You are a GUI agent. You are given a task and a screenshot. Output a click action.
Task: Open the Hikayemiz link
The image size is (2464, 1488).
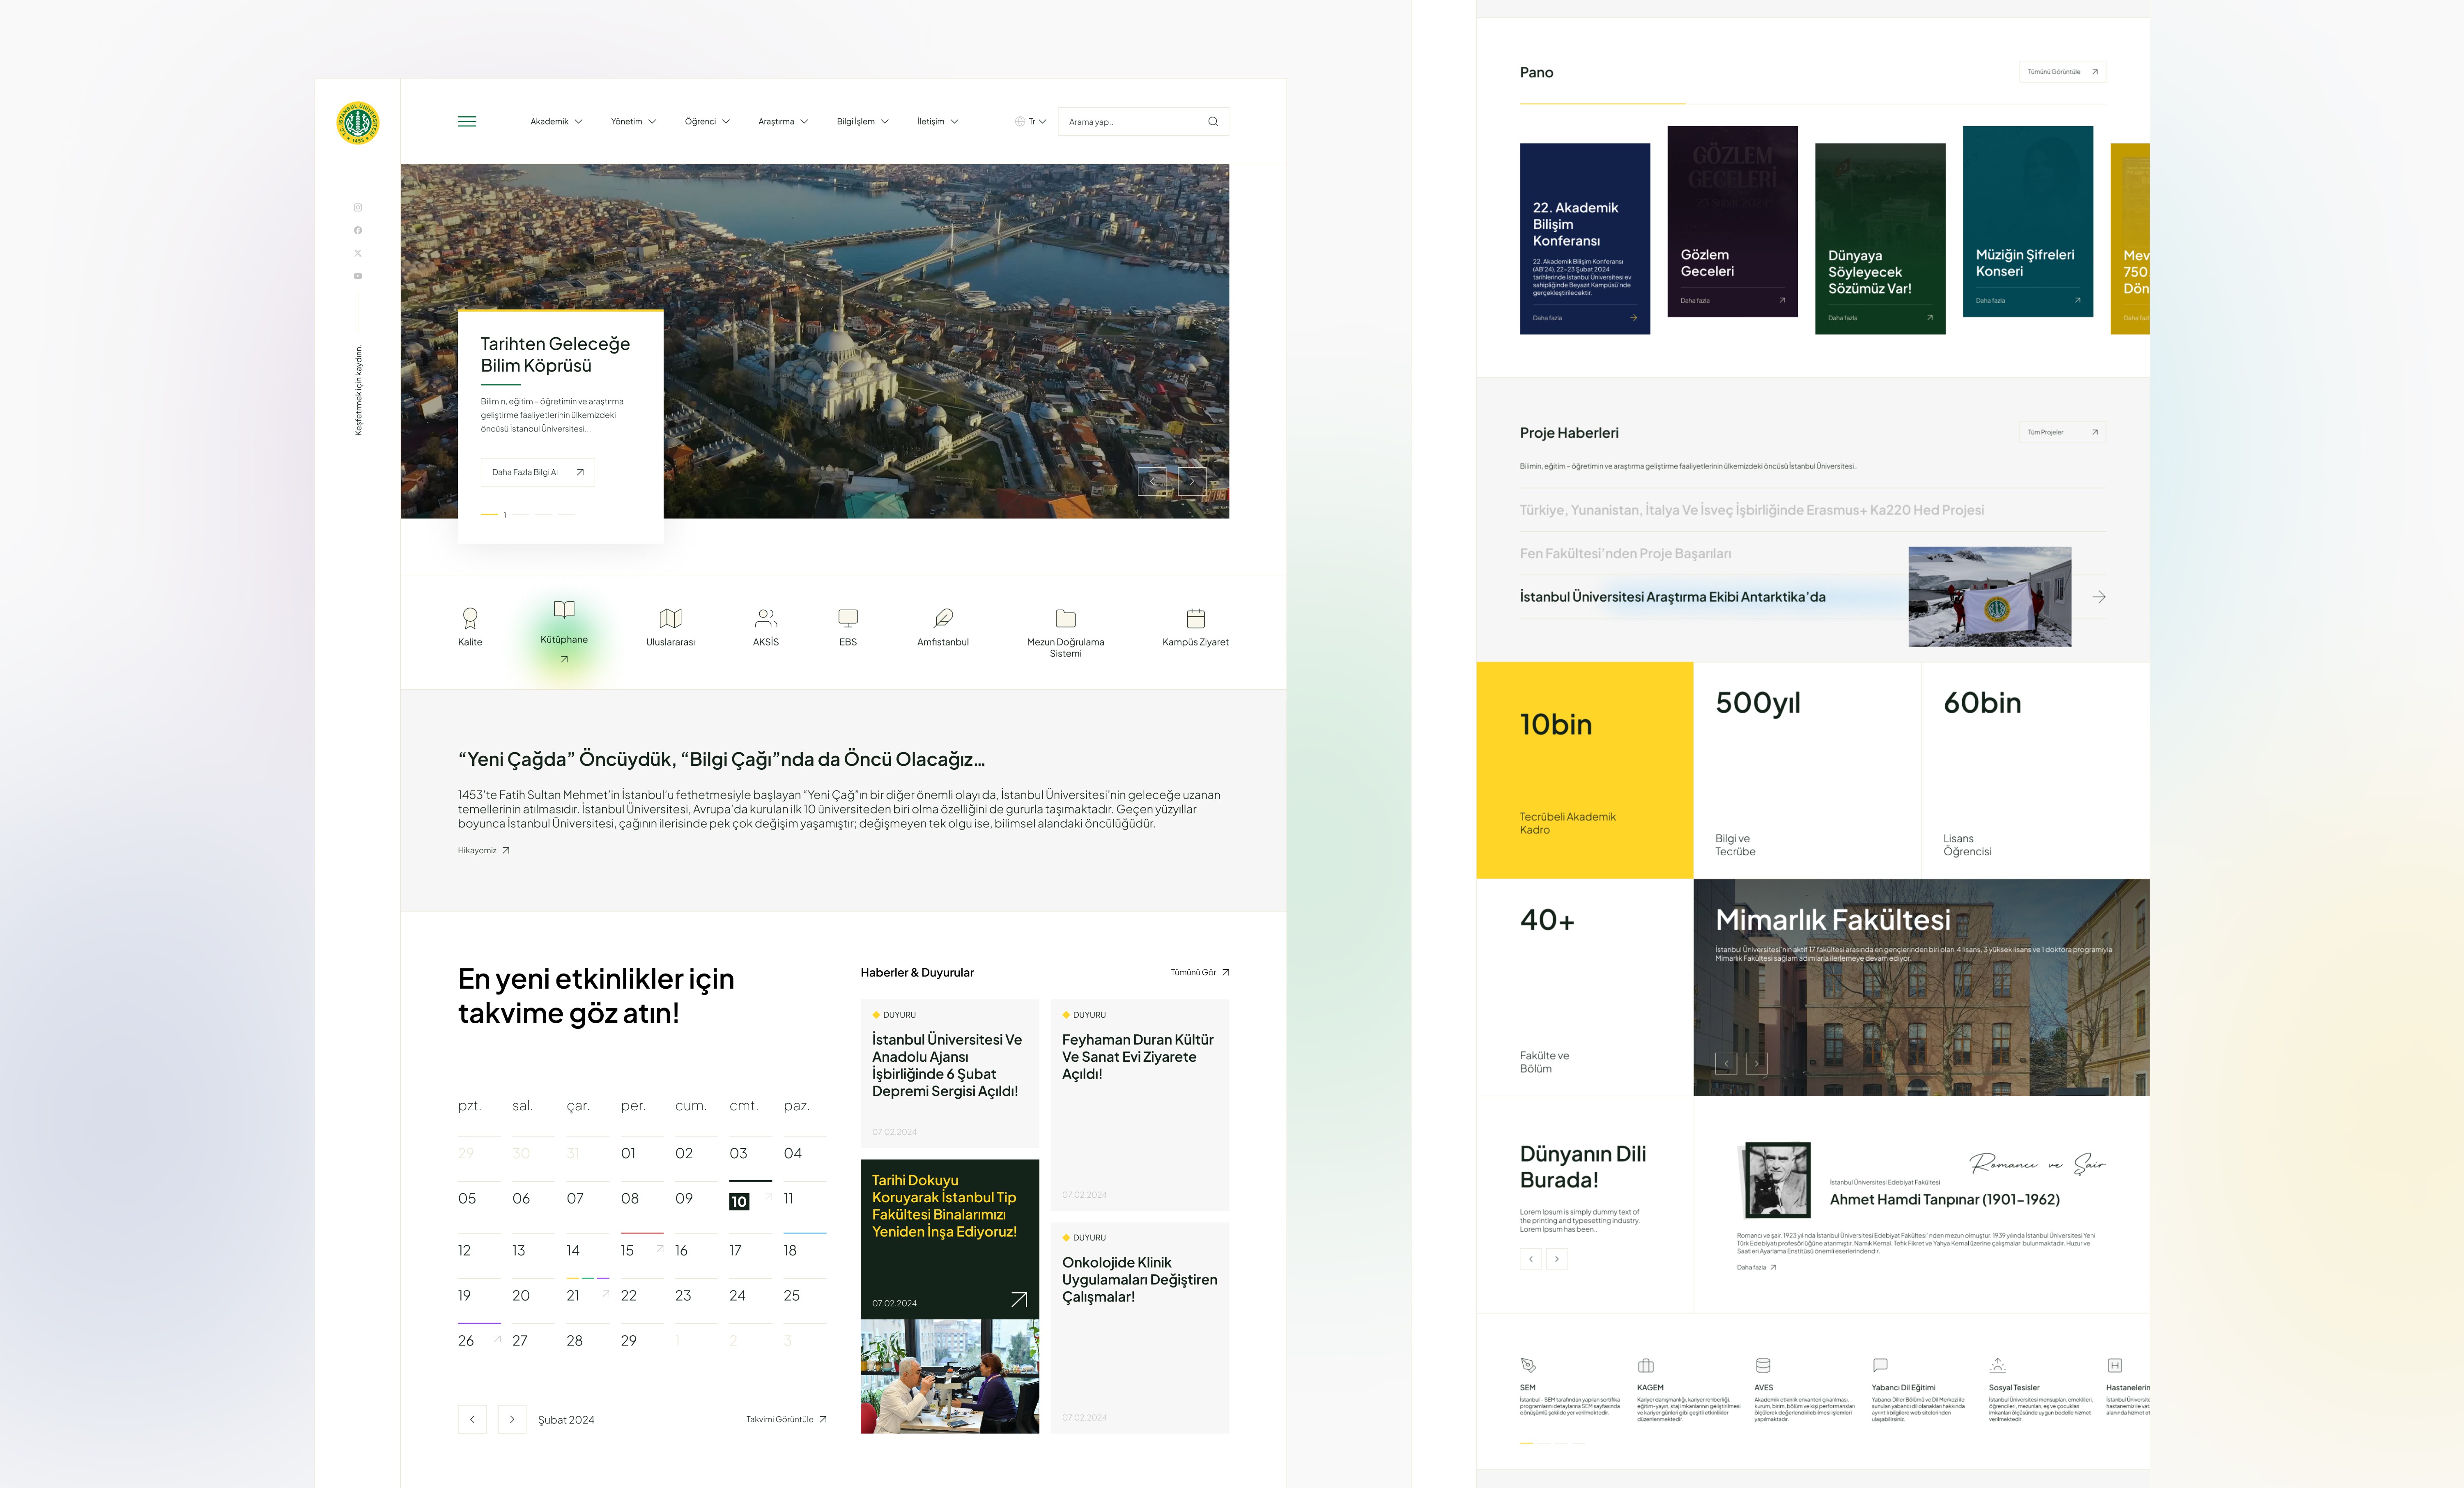pyautogui.click(x=484, y=851)
